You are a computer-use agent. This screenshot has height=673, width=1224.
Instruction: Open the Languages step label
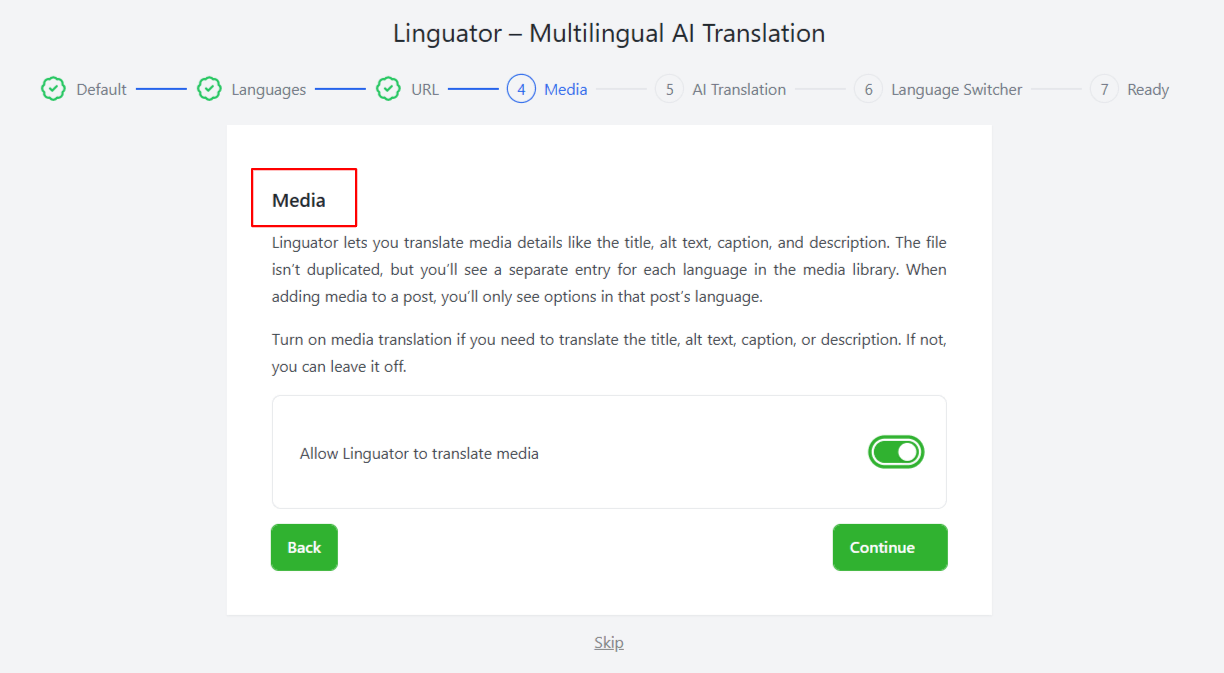(268, 90)
